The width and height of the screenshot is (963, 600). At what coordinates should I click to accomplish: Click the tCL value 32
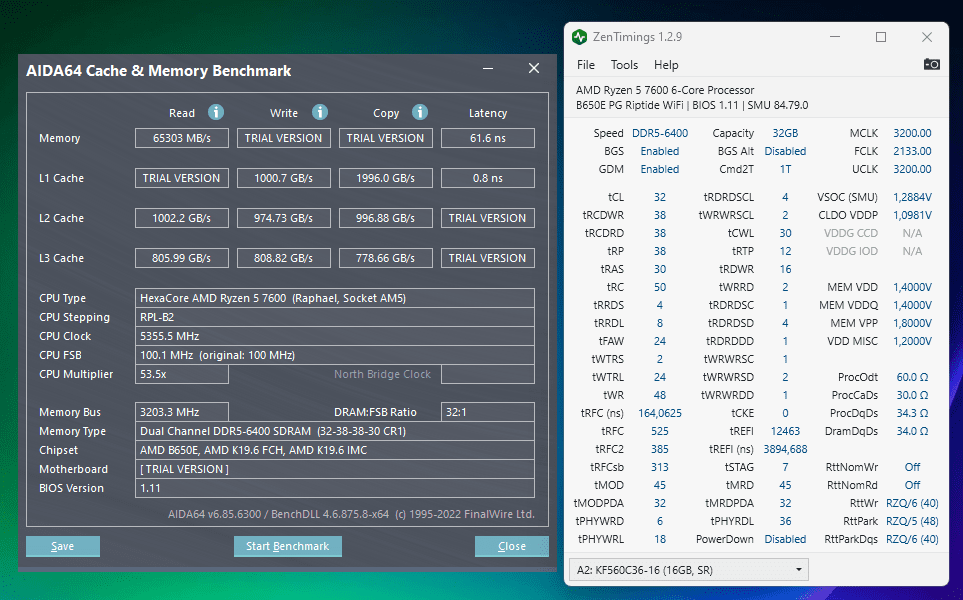tap(660, 197)
